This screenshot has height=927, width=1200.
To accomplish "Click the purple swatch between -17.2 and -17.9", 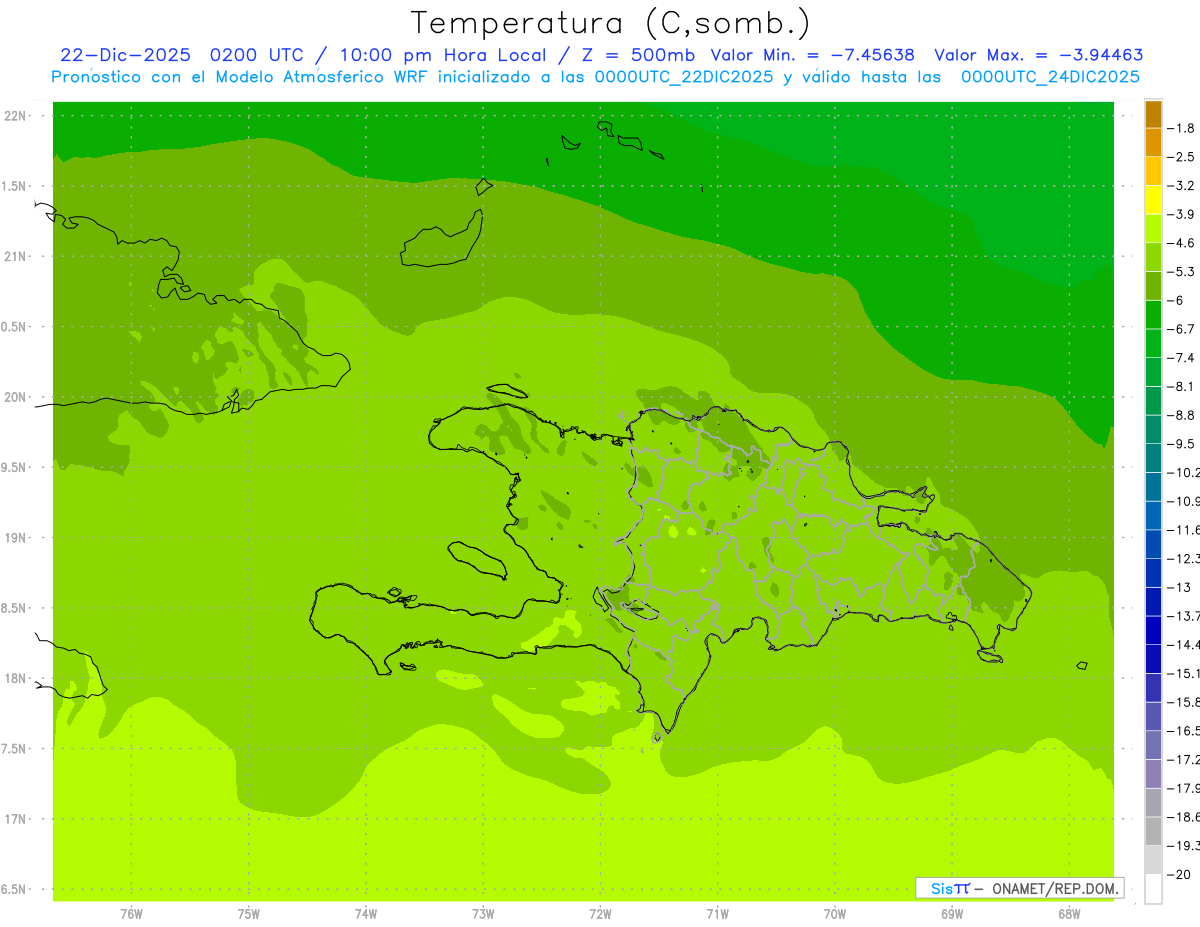I will tap(1153, 774).
